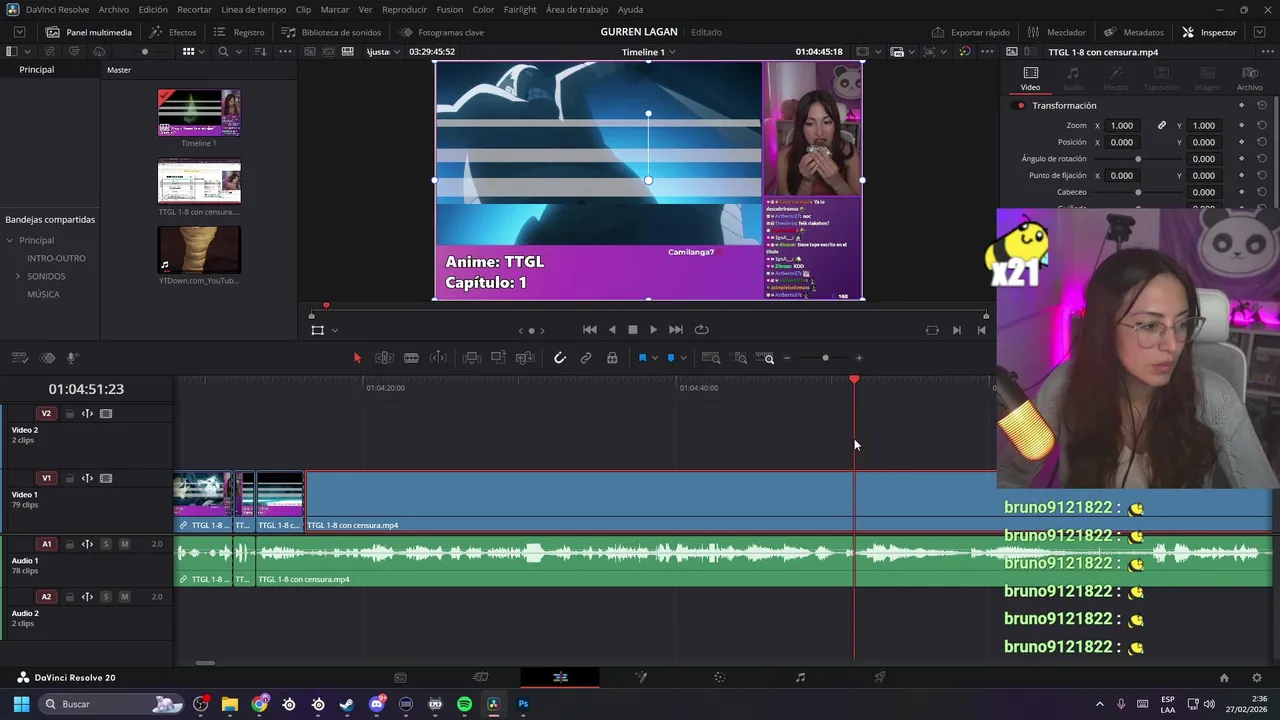This screenshot has height=720, width=1280.
Task: Play the timeline forward
Action: pyautogui.click(x=654, y=330)
